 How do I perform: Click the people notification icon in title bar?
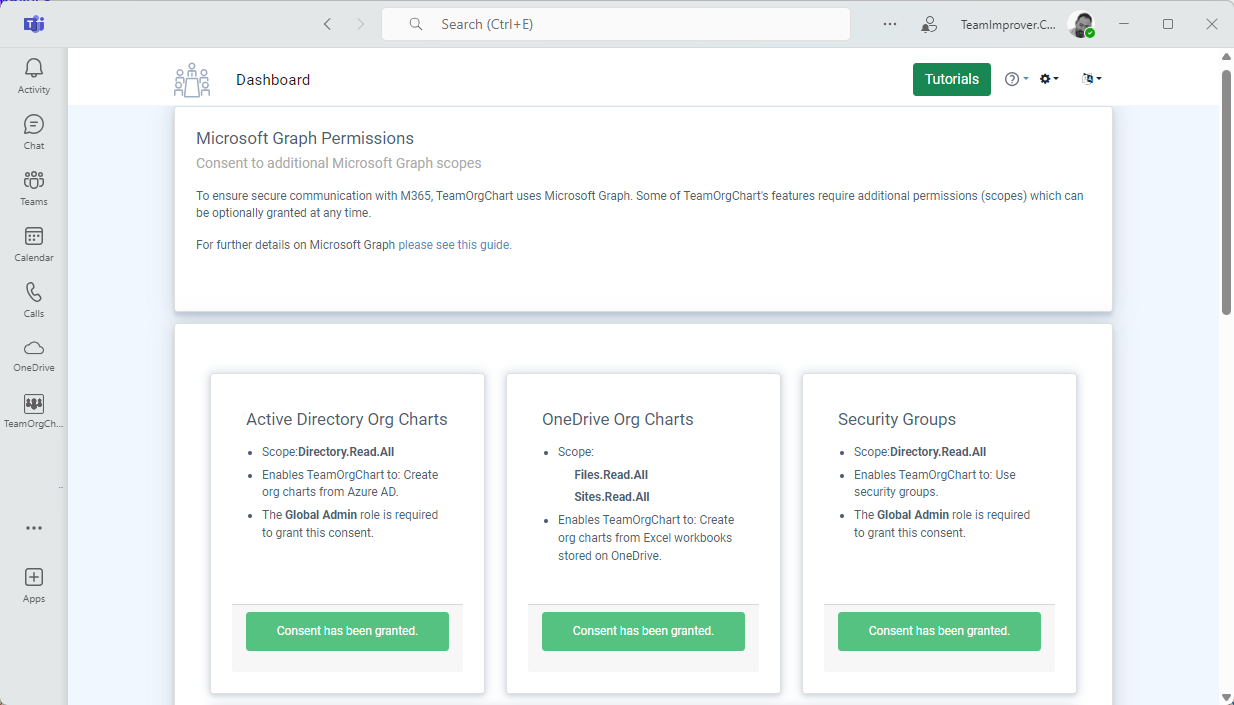[x=930, y=24]
